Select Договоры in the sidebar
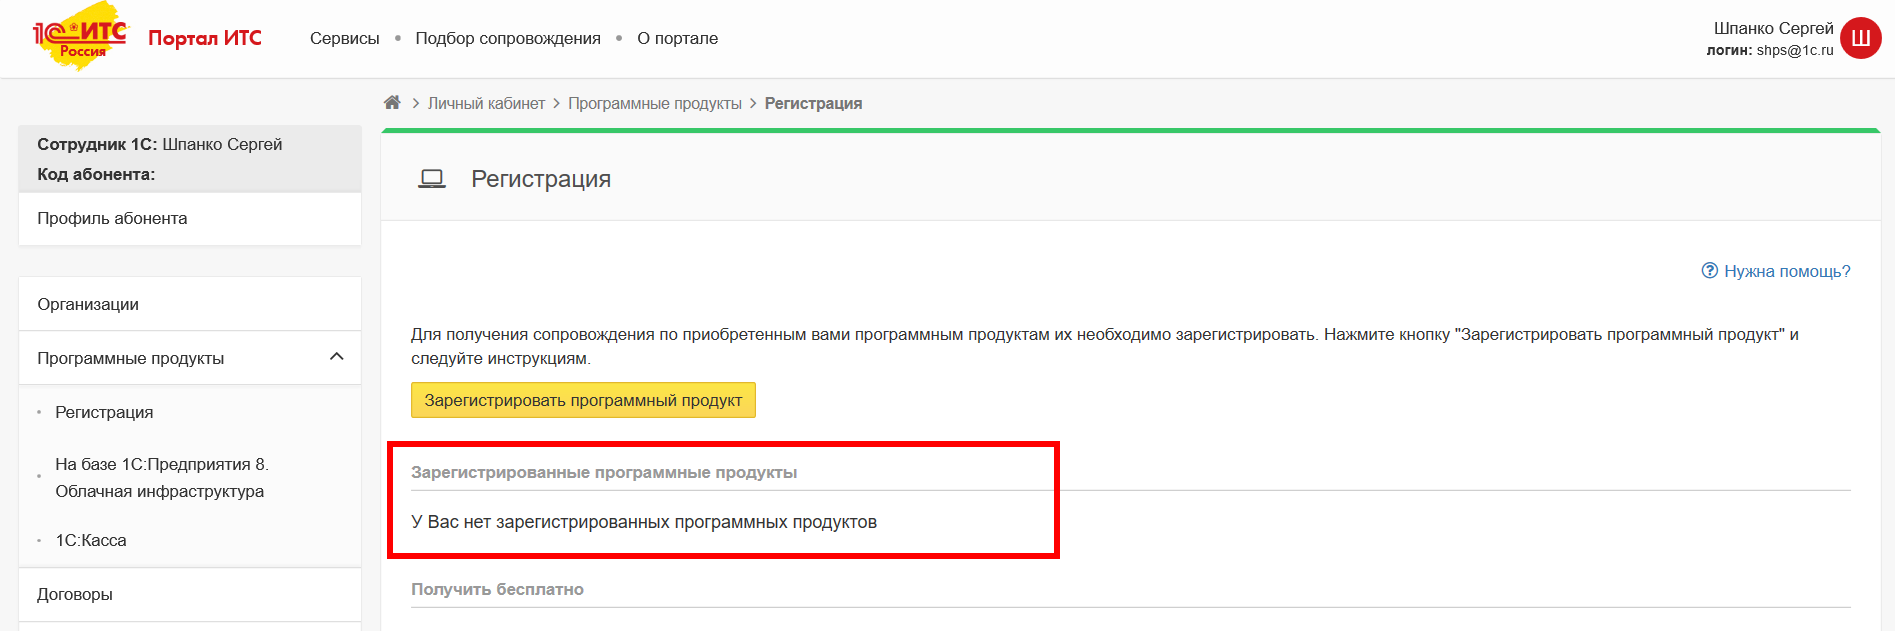 click(x=75, y=594)
